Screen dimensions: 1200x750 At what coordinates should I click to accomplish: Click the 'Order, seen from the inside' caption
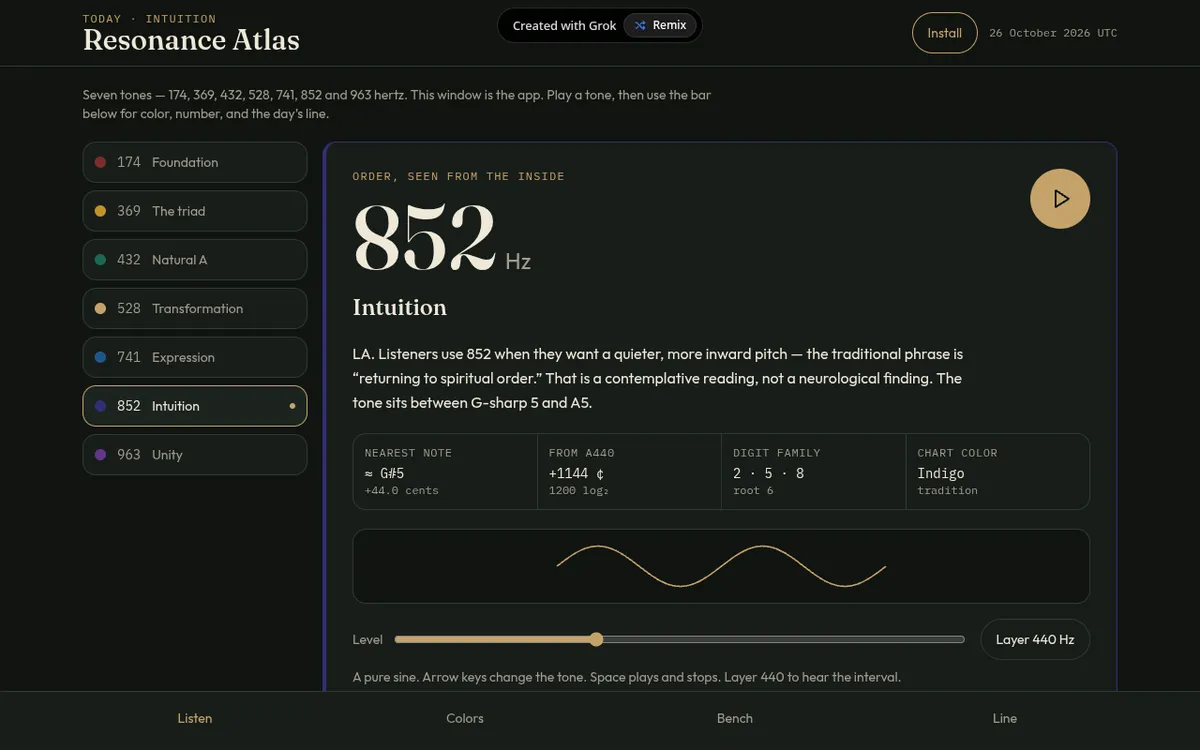(x=458, y=176)
